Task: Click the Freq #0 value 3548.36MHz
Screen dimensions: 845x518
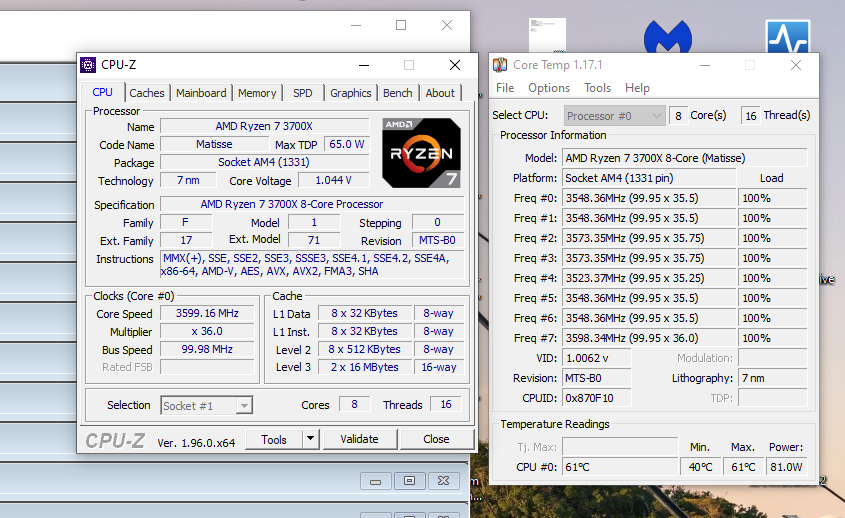Action: [x=649, y=198]
